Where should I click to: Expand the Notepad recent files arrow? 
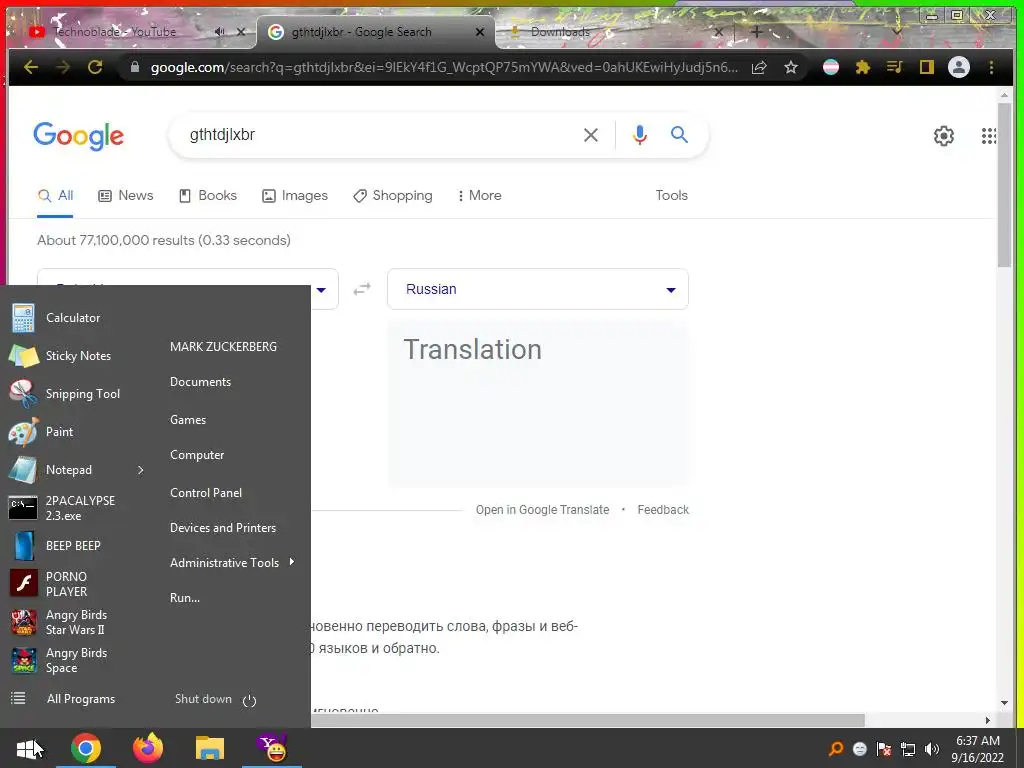140,470
